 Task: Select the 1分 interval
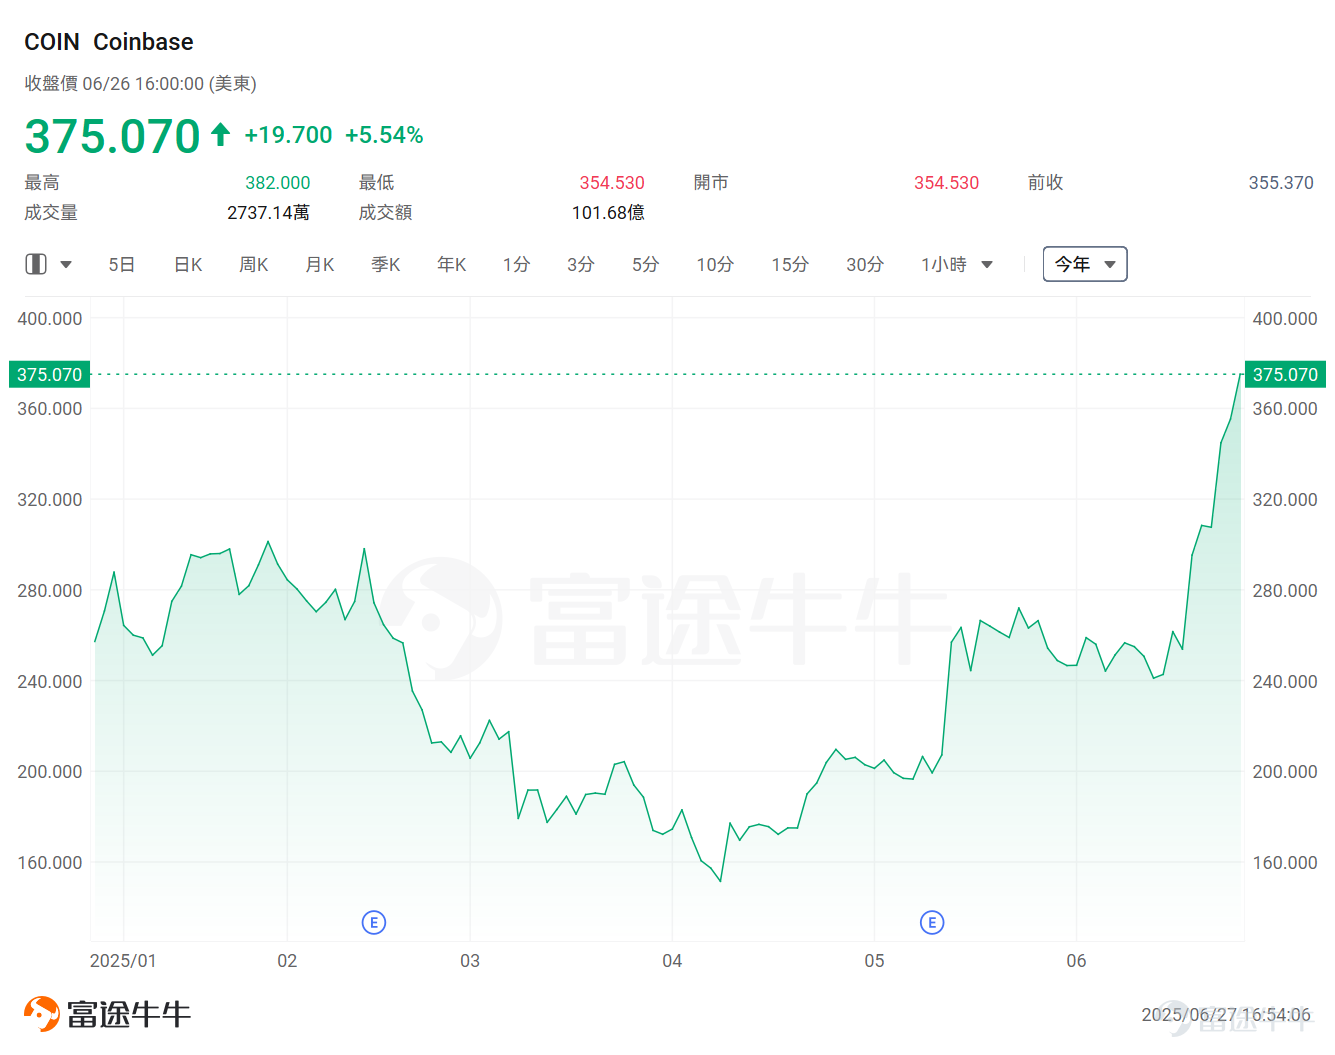(x=516, y=264)
